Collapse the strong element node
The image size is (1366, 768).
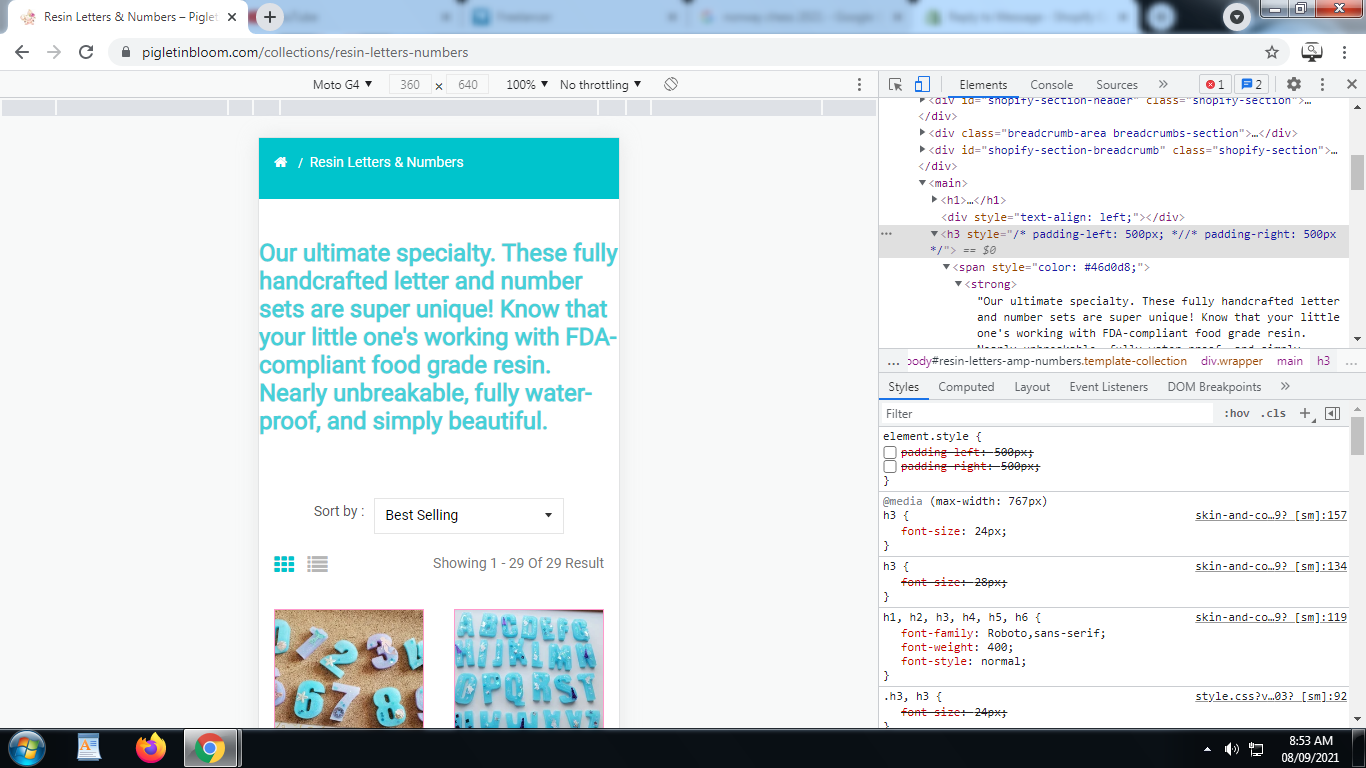(x=959, y=284)
